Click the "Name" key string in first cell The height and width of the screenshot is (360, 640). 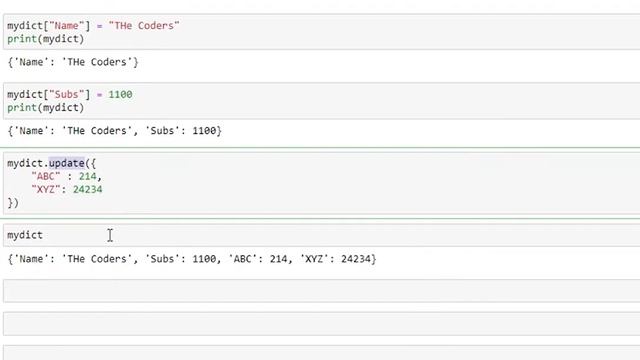pyautogui.click(x=67, y=26)
